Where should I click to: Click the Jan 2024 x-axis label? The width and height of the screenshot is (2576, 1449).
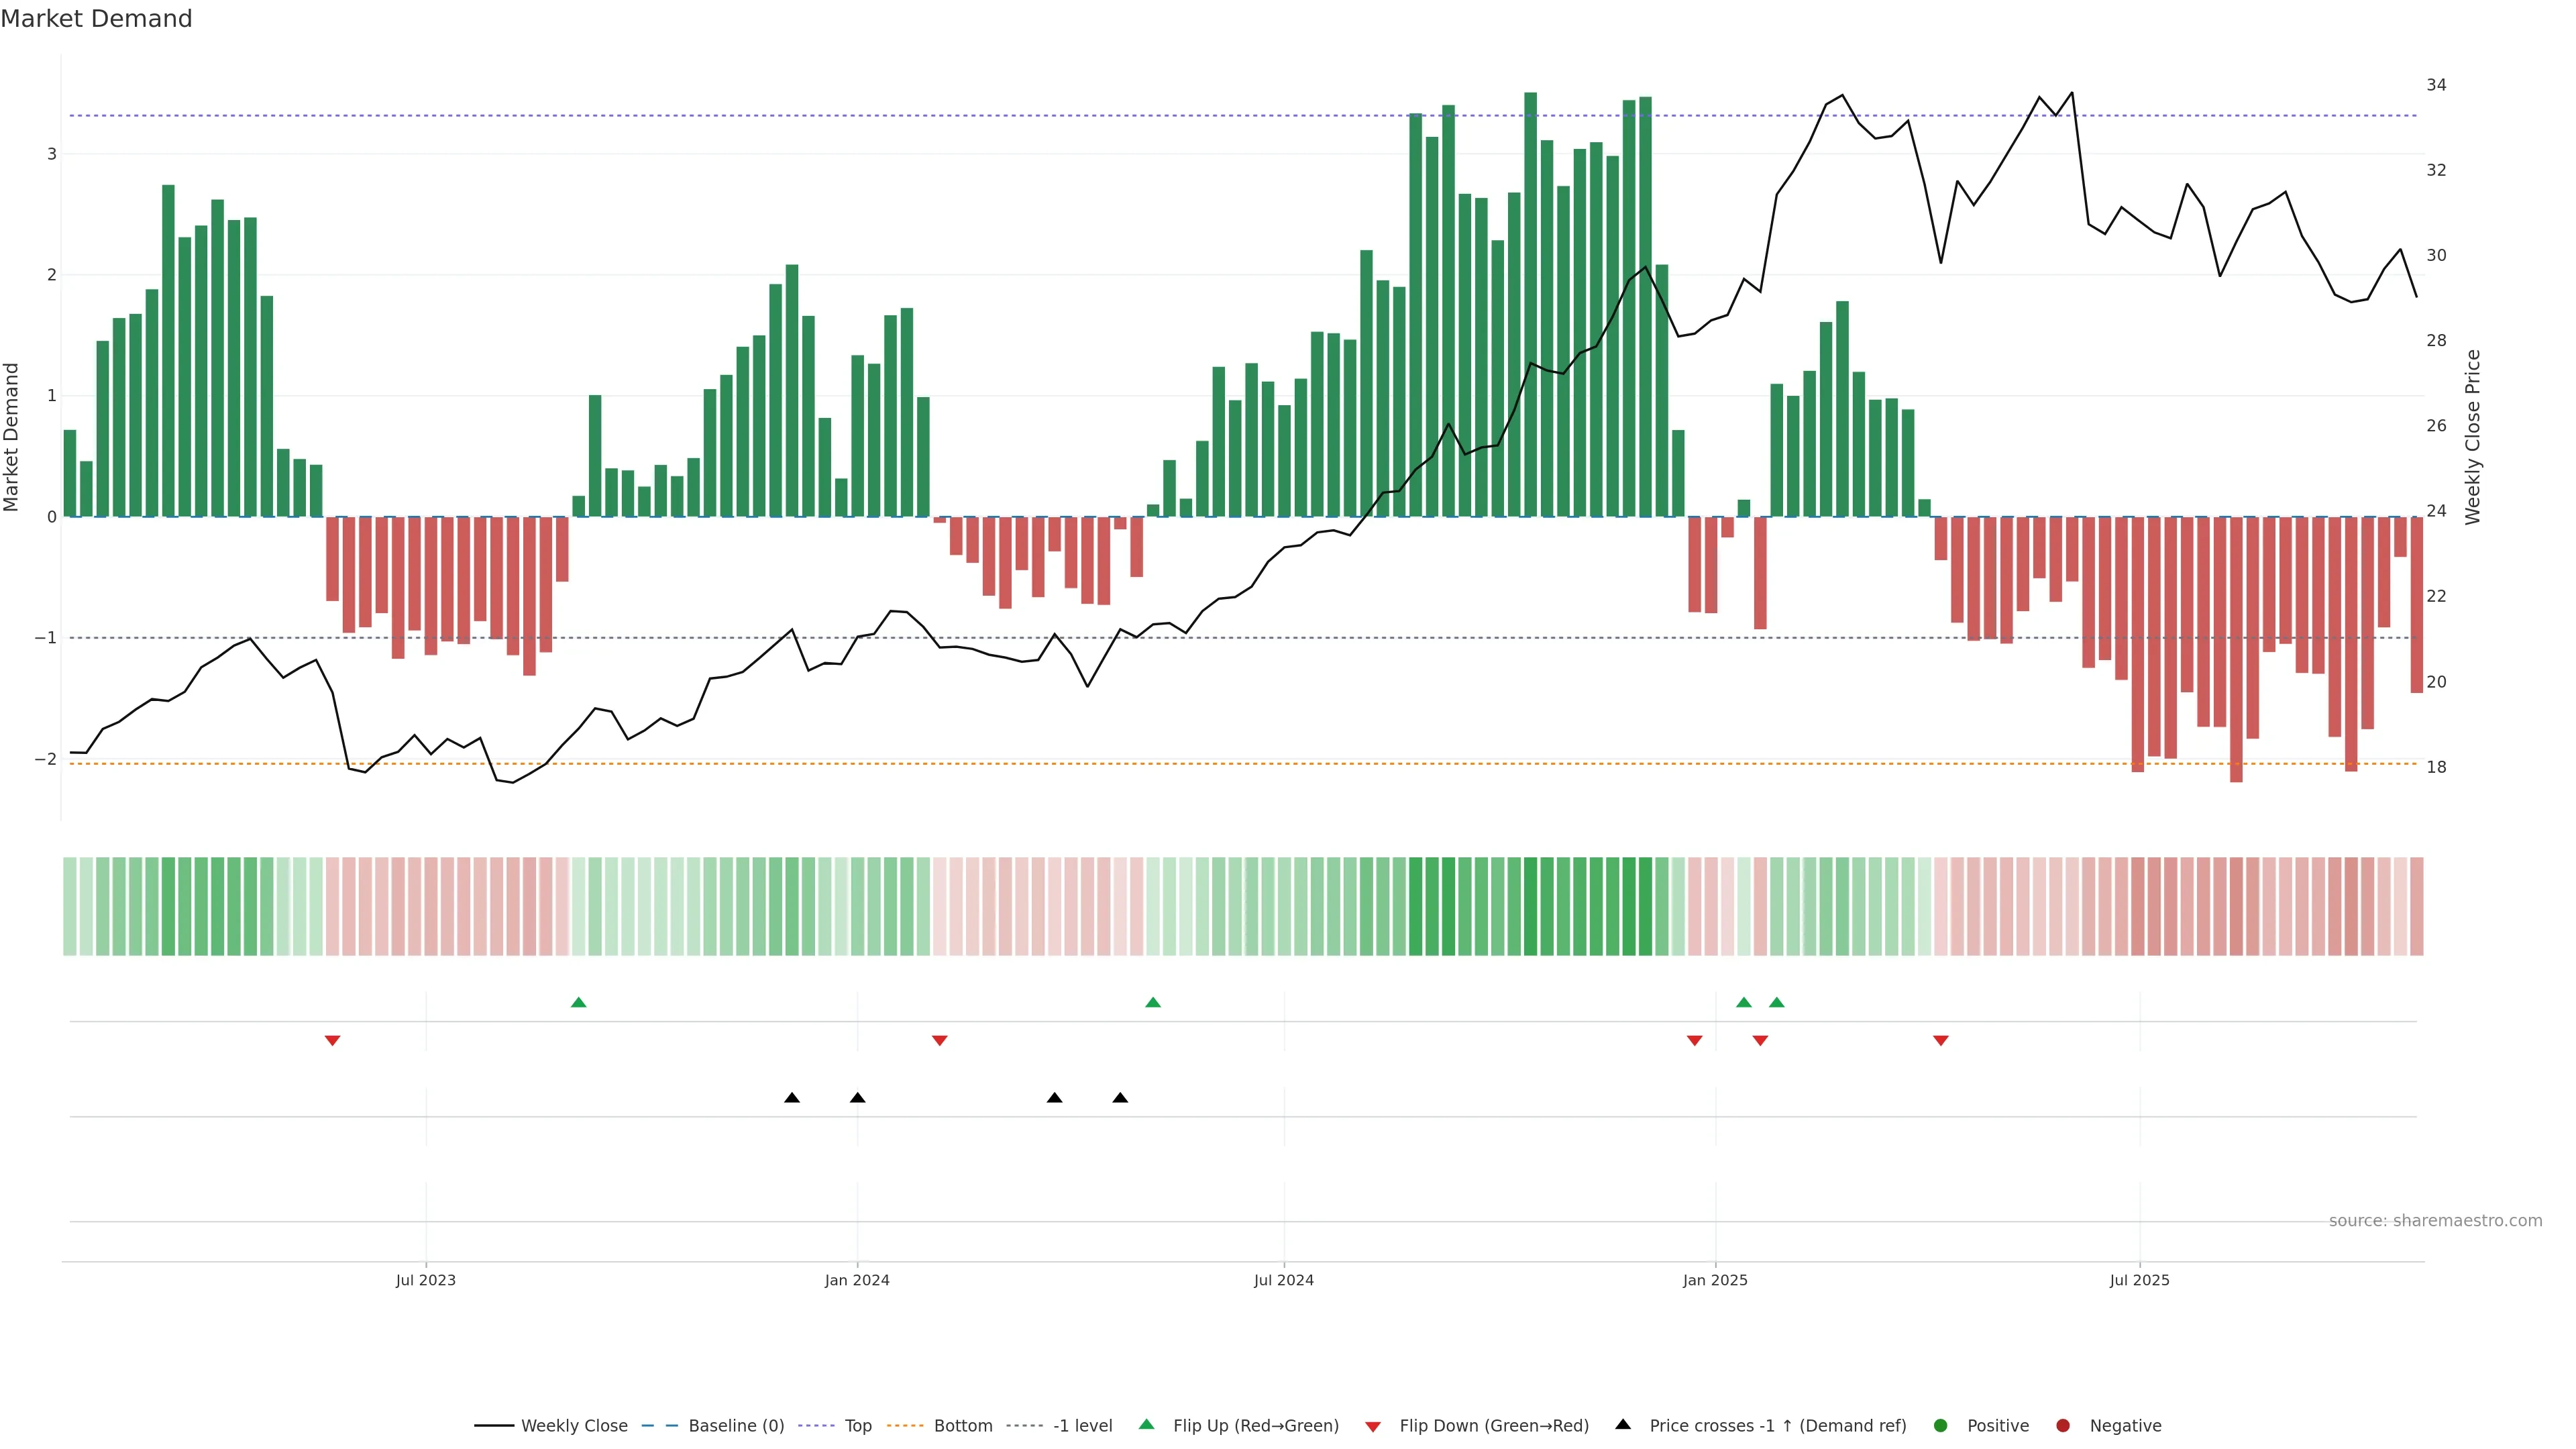tap(857, 1280)
